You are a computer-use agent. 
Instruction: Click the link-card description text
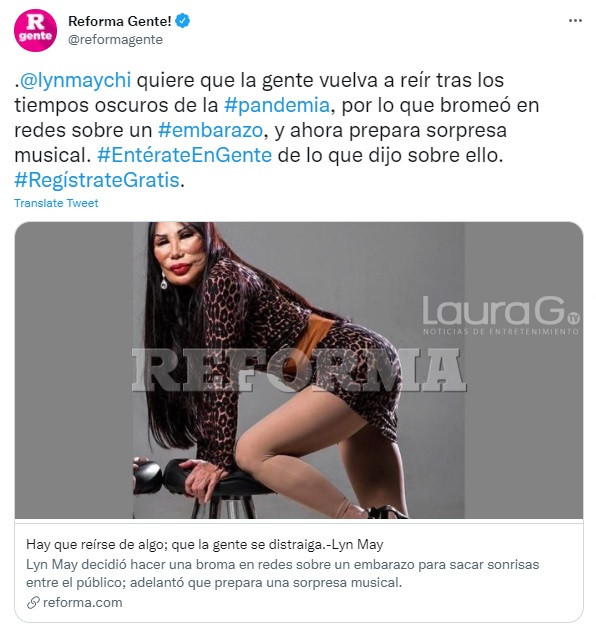[x=282, y=573]
